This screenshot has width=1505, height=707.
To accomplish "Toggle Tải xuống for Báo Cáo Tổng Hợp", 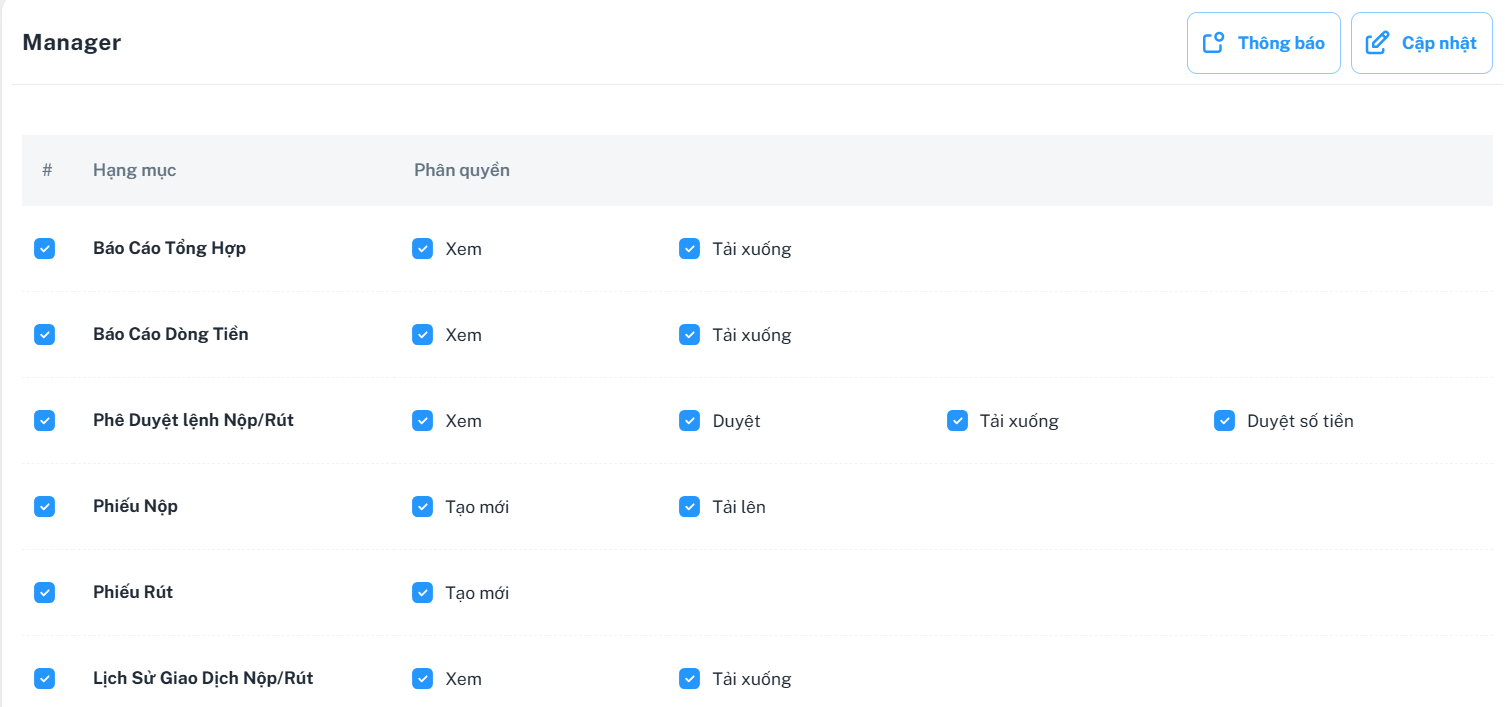I will (x=689, y=249).
